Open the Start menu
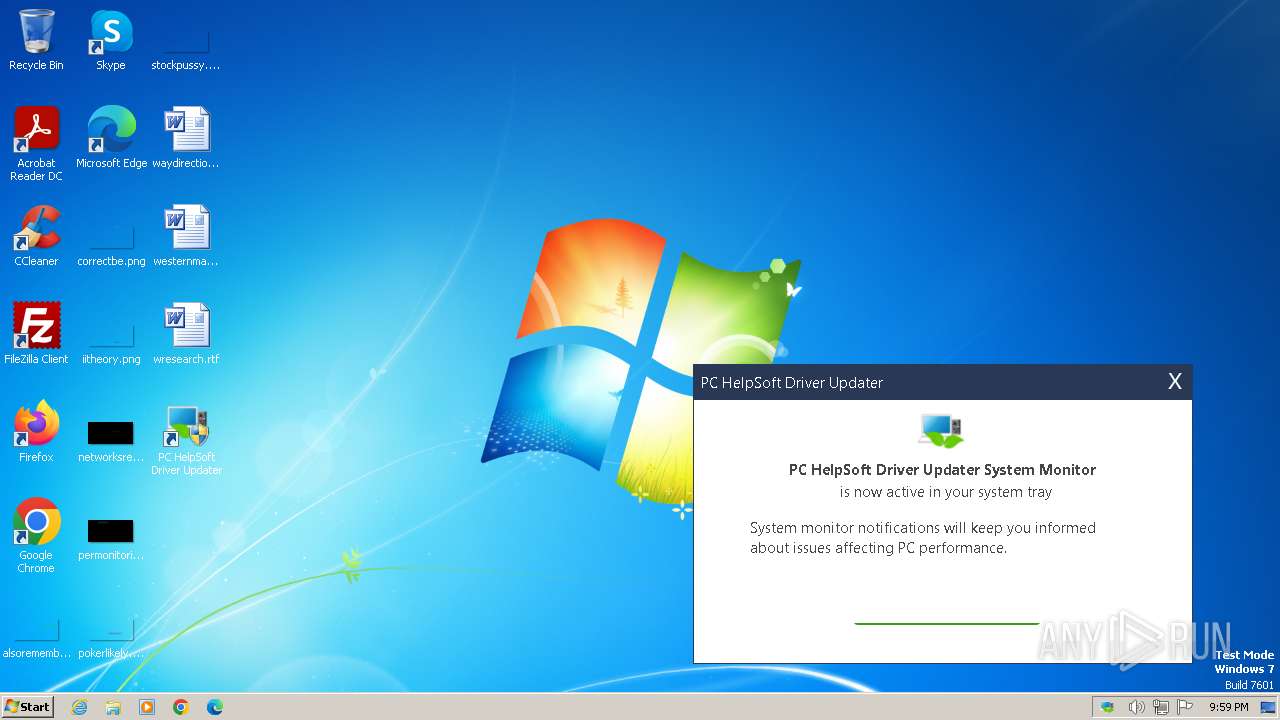 point(28,706)
